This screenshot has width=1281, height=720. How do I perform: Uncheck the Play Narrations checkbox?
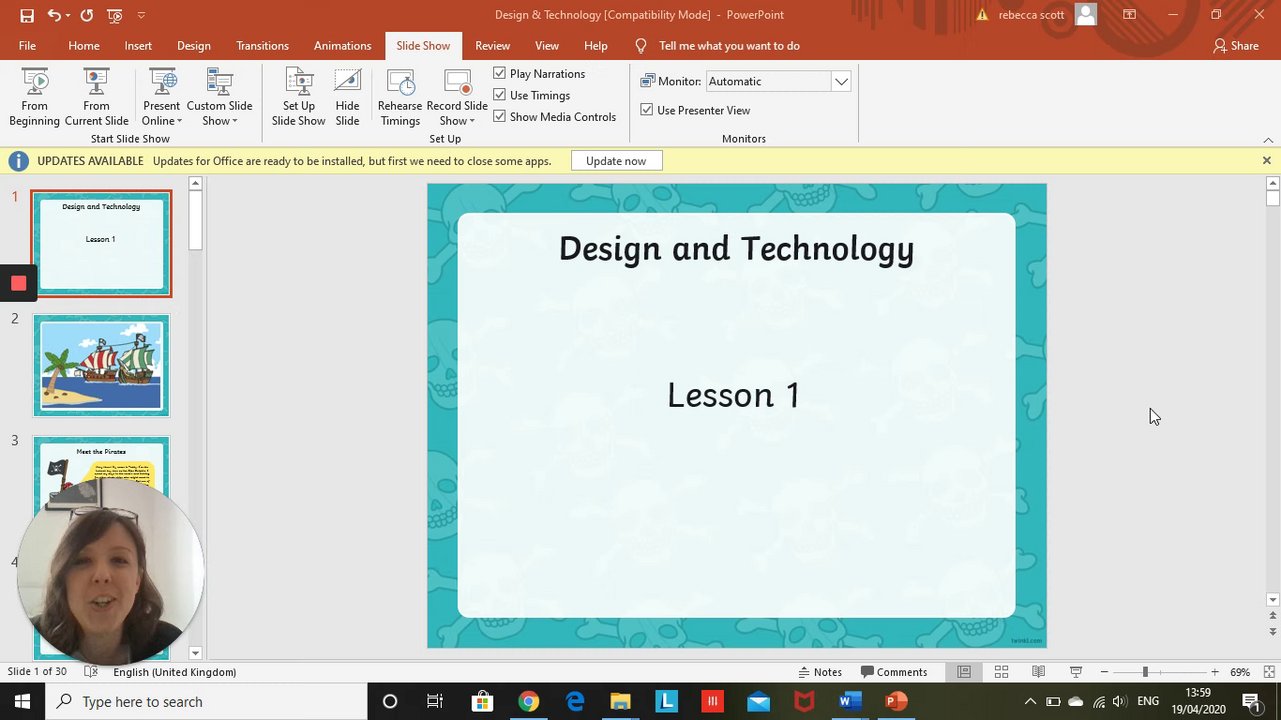coord(500,73)
